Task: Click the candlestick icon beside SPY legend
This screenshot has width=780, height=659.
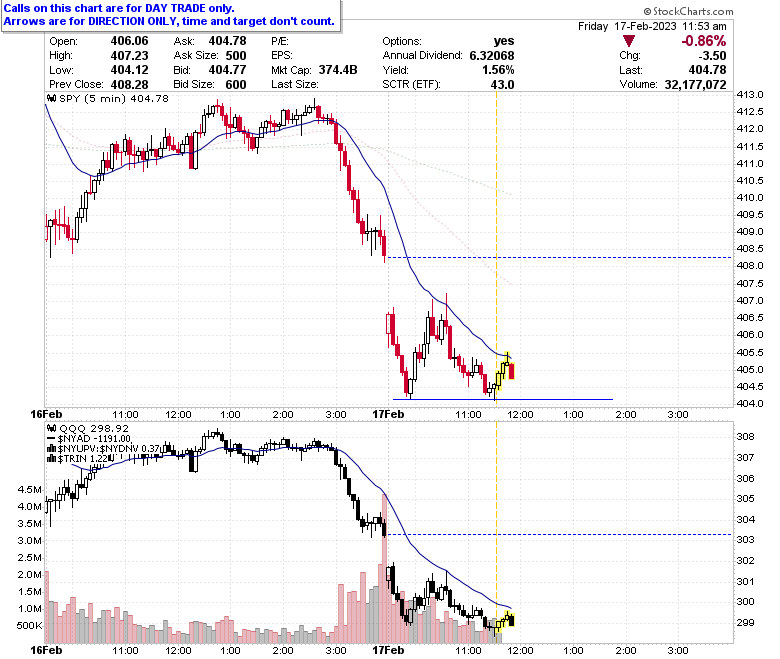Action: (x=51, y=98)
